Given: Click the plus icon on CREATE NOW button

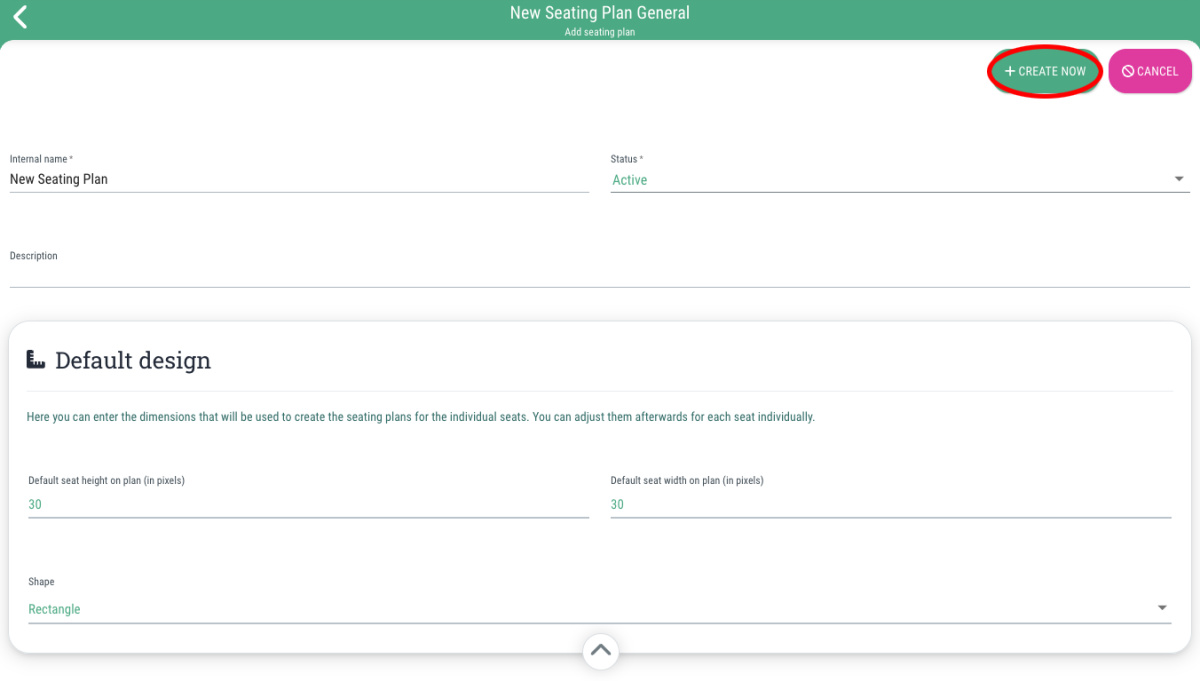Looking at the screenshot, I should click(1010, 71).
